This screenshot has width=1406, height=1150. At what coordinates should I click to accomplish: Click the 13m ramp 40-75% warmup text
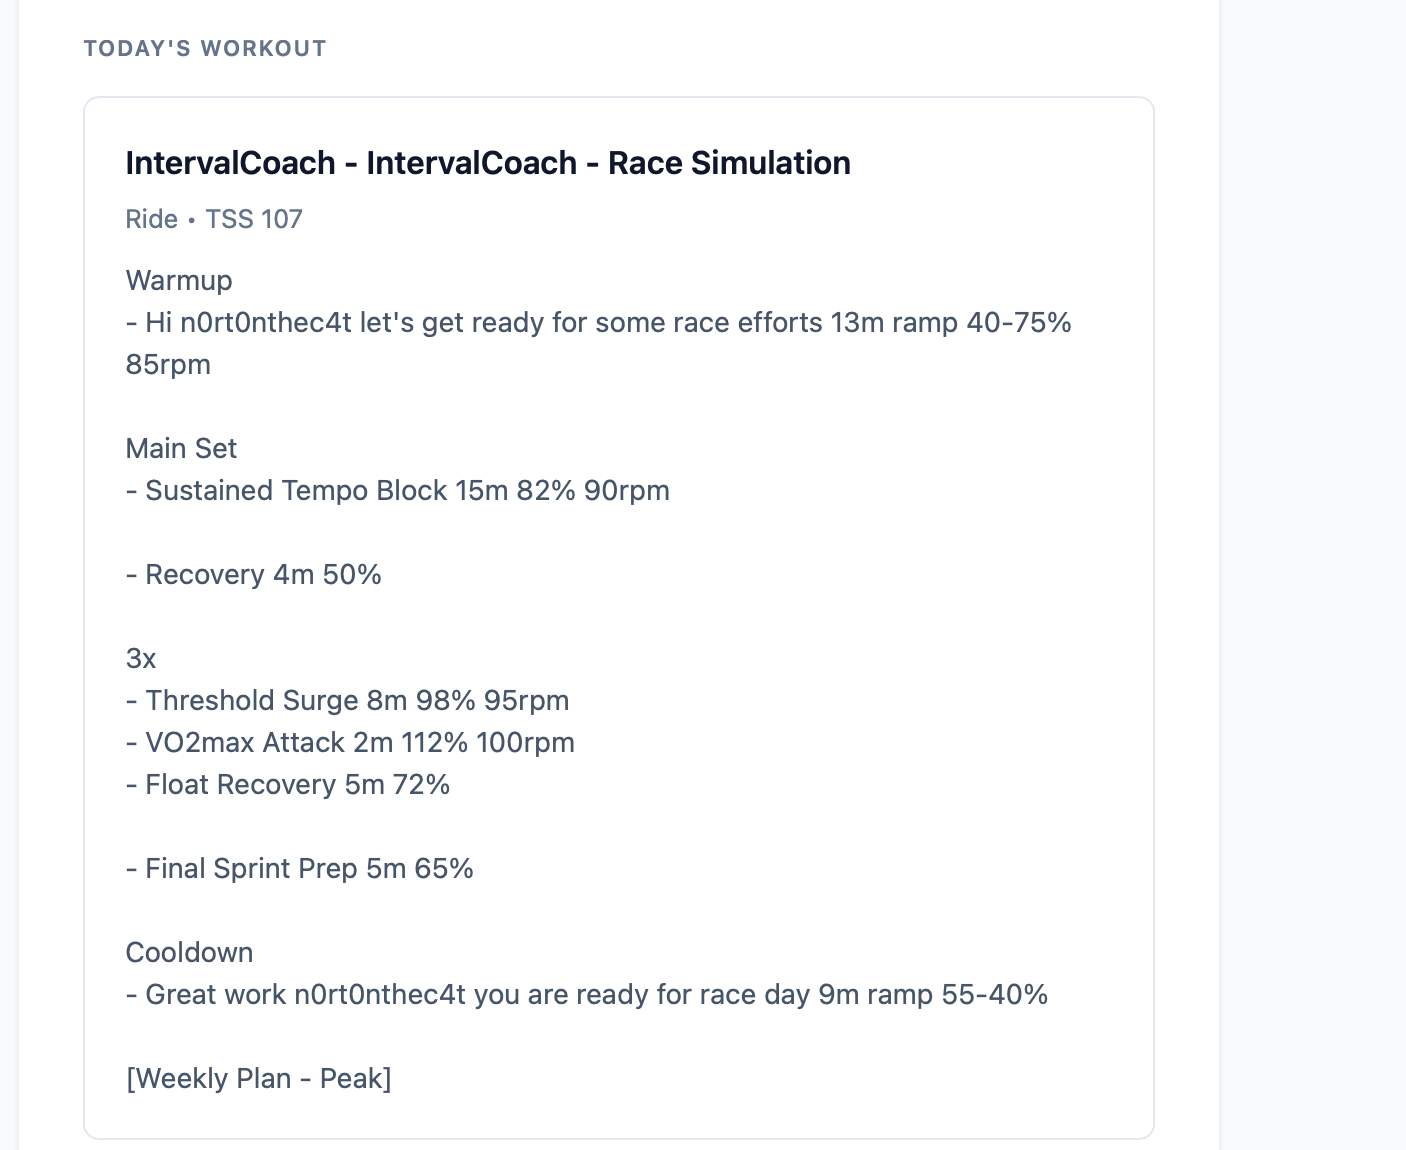(x=951, y=322)
